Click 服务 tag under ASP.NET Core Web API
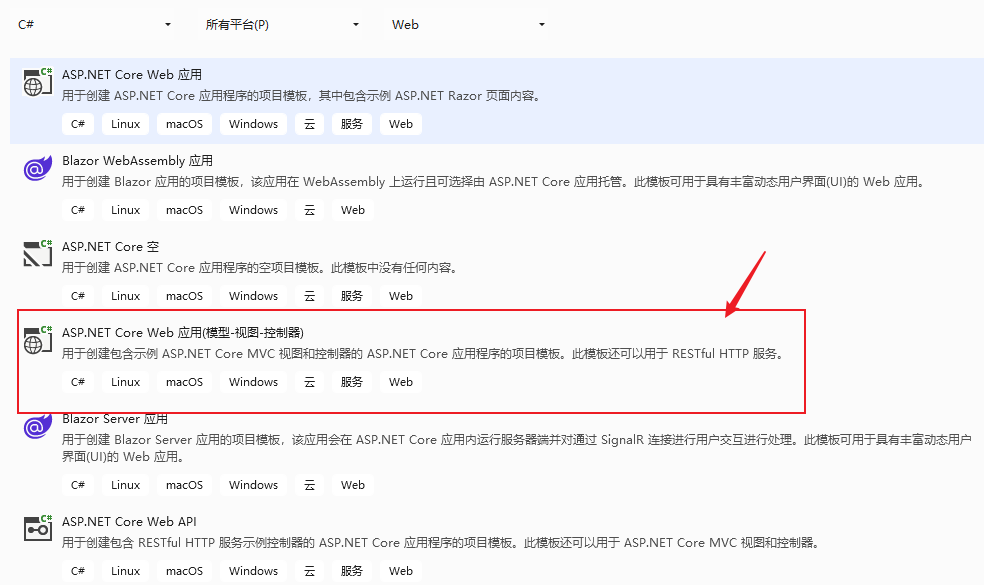984x585 pixels. [x=352, y=571]
